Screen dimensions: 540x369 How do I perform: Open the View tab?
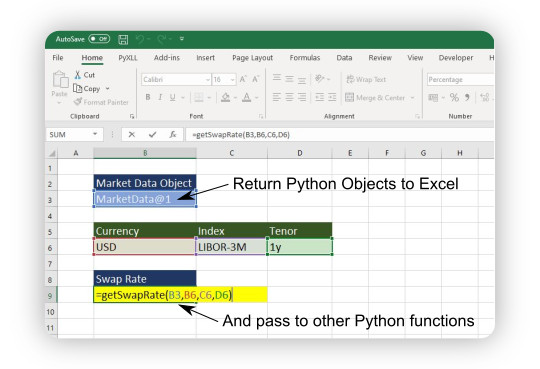[x=415, y=58]
